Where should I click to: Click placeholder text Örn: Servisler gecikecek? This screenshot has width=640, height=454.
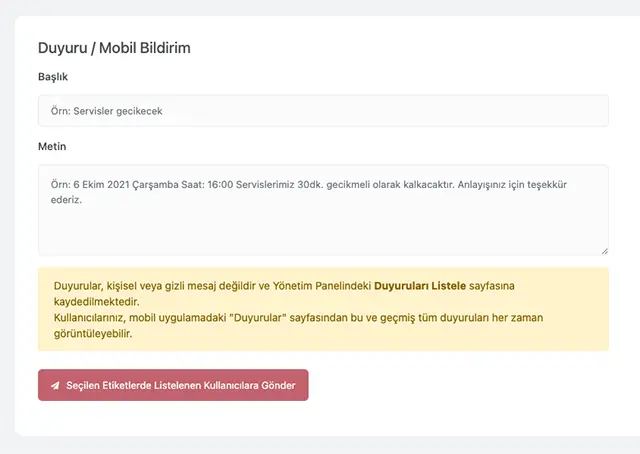tap(106, 111)
